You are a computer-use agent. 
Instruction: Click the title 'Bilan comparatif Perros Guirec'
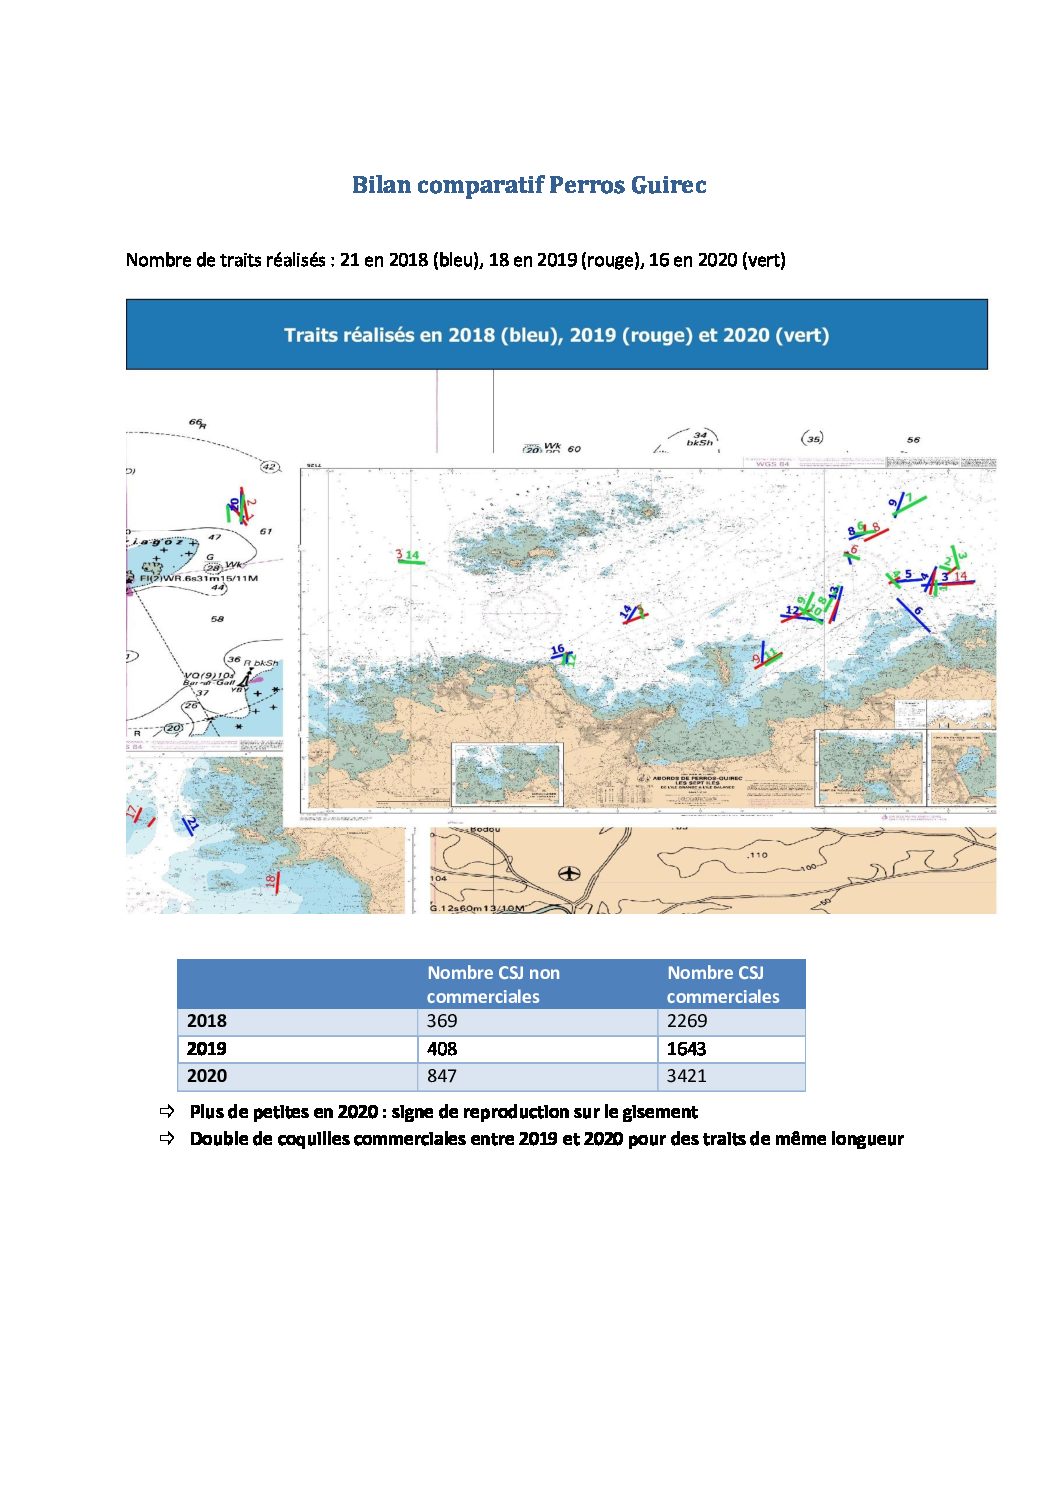coord(529,185)
